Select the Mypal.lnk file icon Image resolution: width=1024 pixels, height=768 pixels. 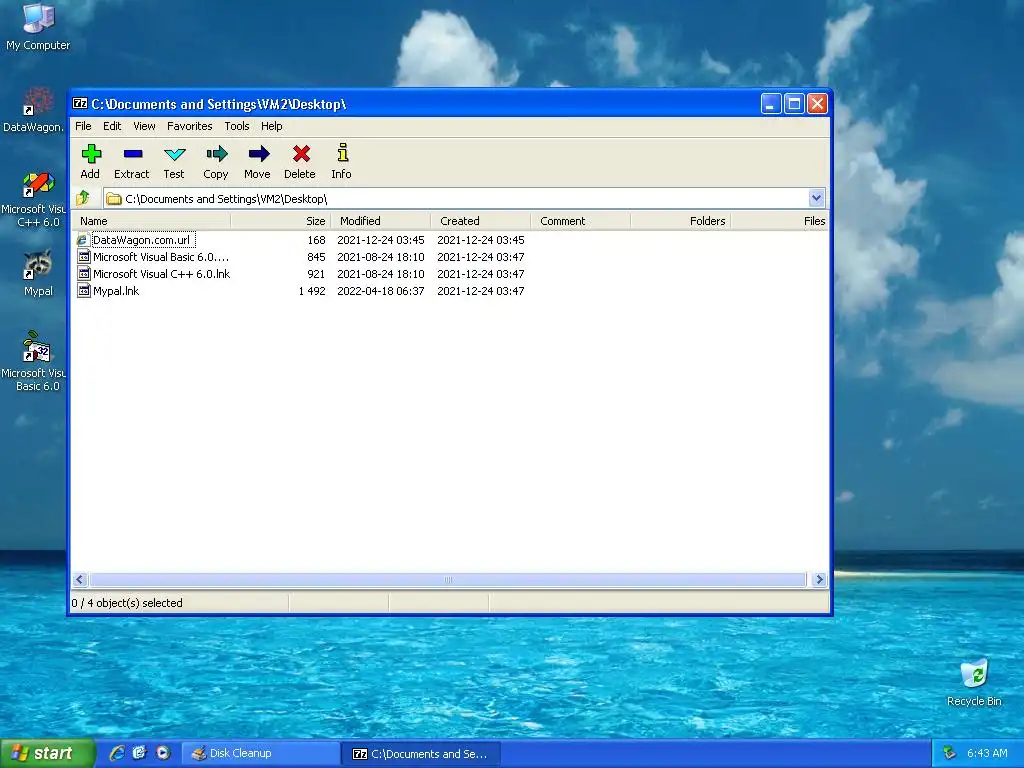pyautogui.click(x=84, y=291)
